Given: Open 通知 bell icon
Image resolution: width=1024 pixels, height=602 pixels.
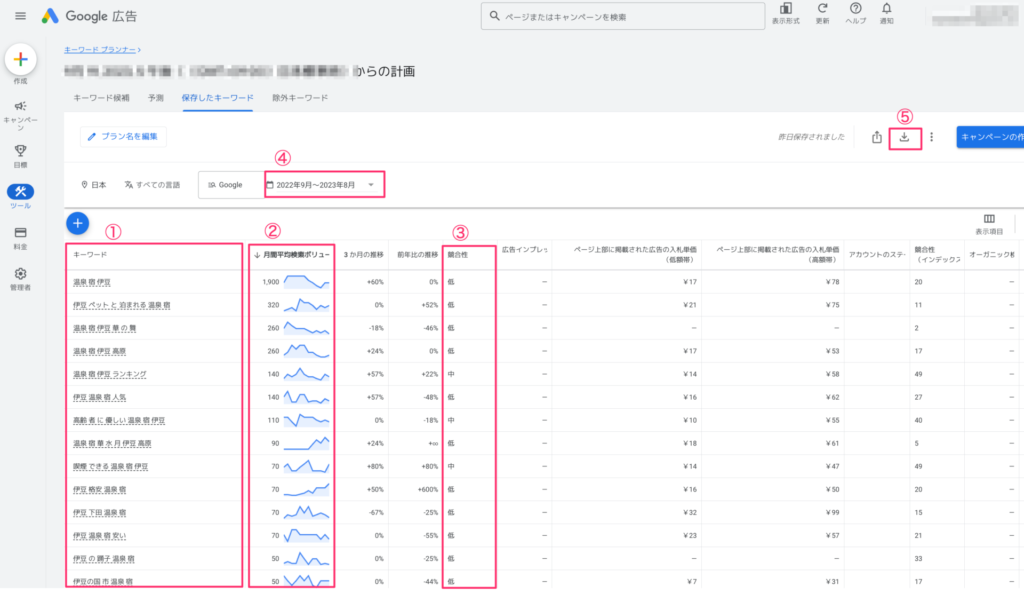Looking at the screenshot, I should pyautogui.click(x=886, y=8).
